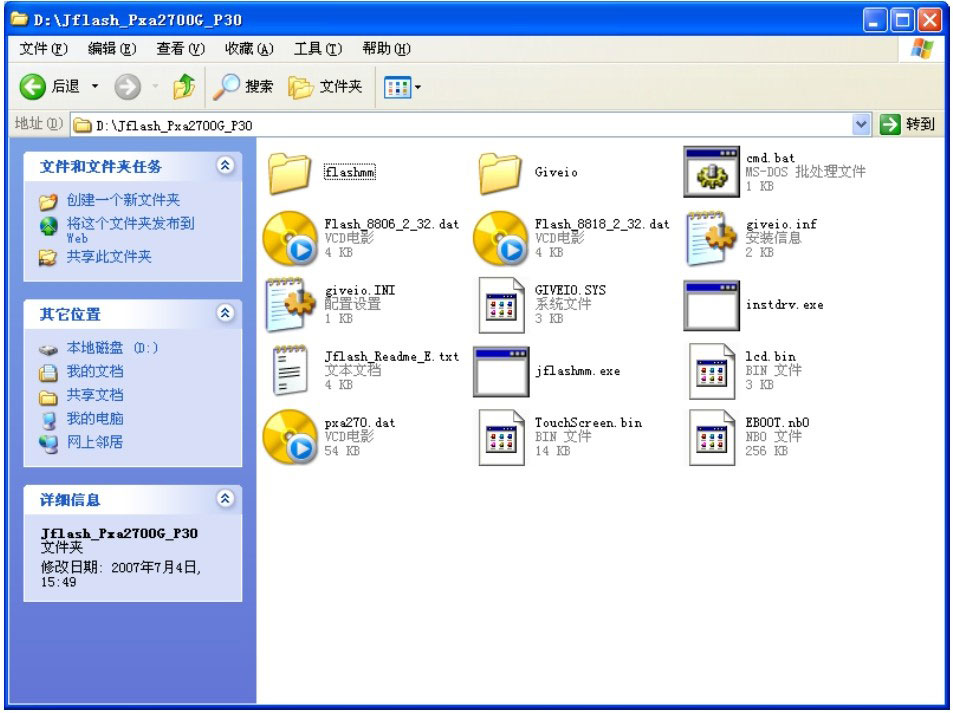Maximize the Jflash_Pxa2700G_P30 window
Viewport: 953px width, 713px height.
(x=902, y=21)
